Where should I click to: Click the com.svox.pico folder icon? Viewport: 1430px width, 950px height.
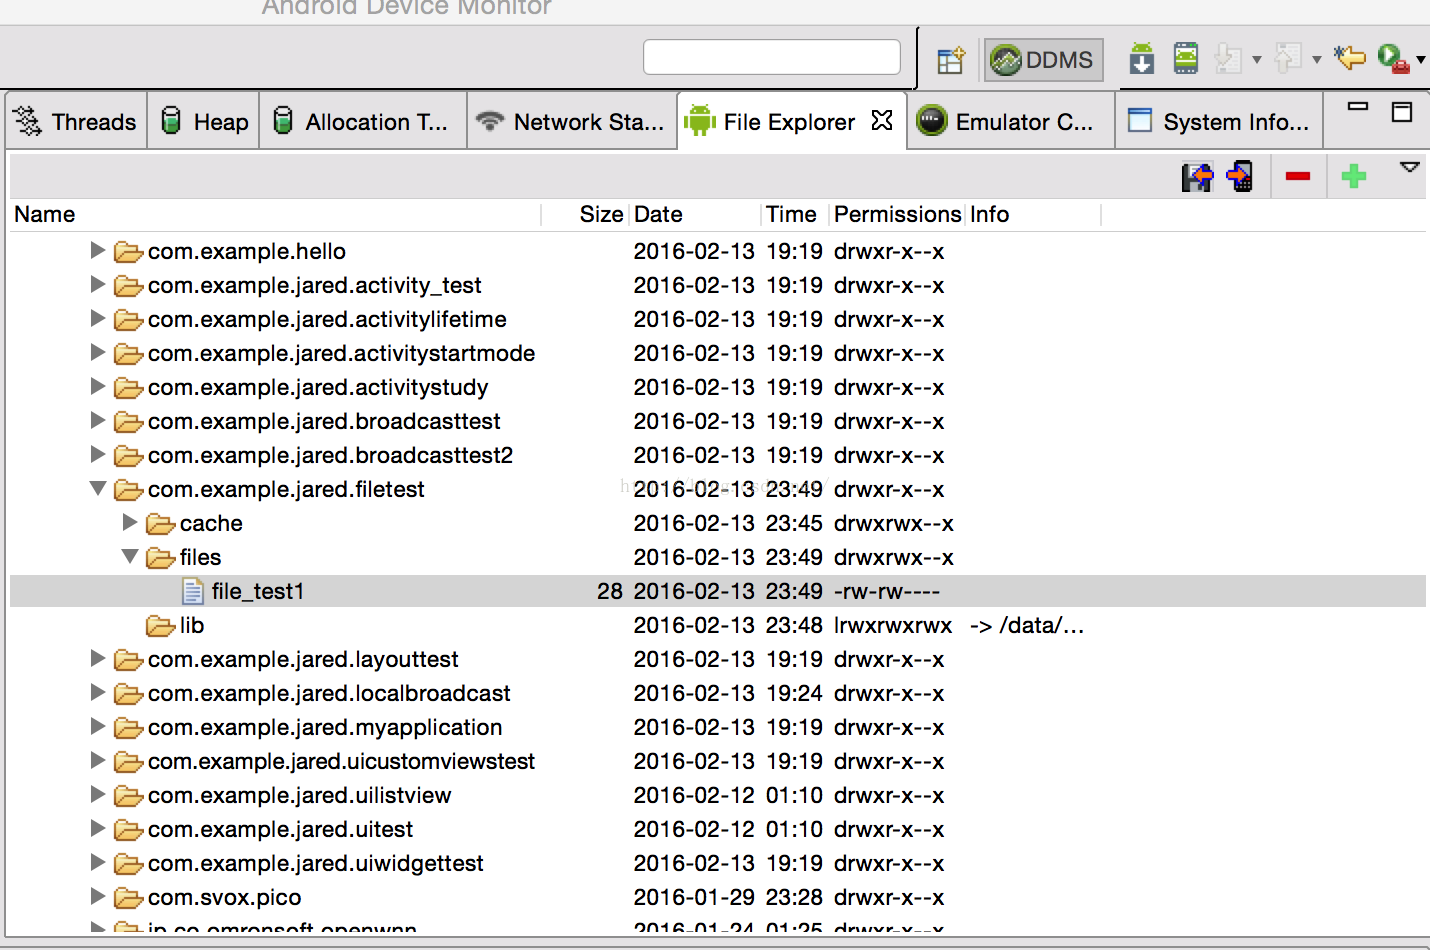(129, 898)
